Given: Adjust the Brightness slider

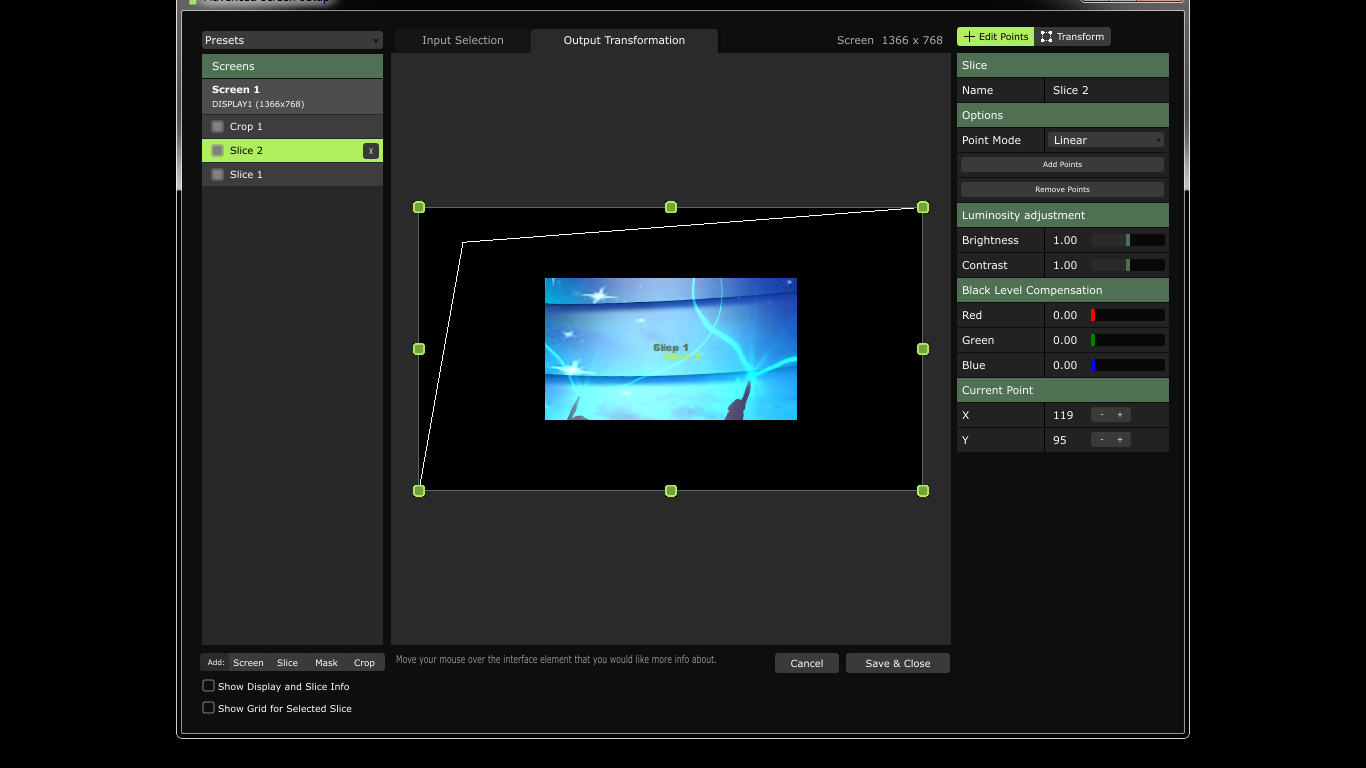Looking at the screenshot, I should click(x=1128, y=240).
